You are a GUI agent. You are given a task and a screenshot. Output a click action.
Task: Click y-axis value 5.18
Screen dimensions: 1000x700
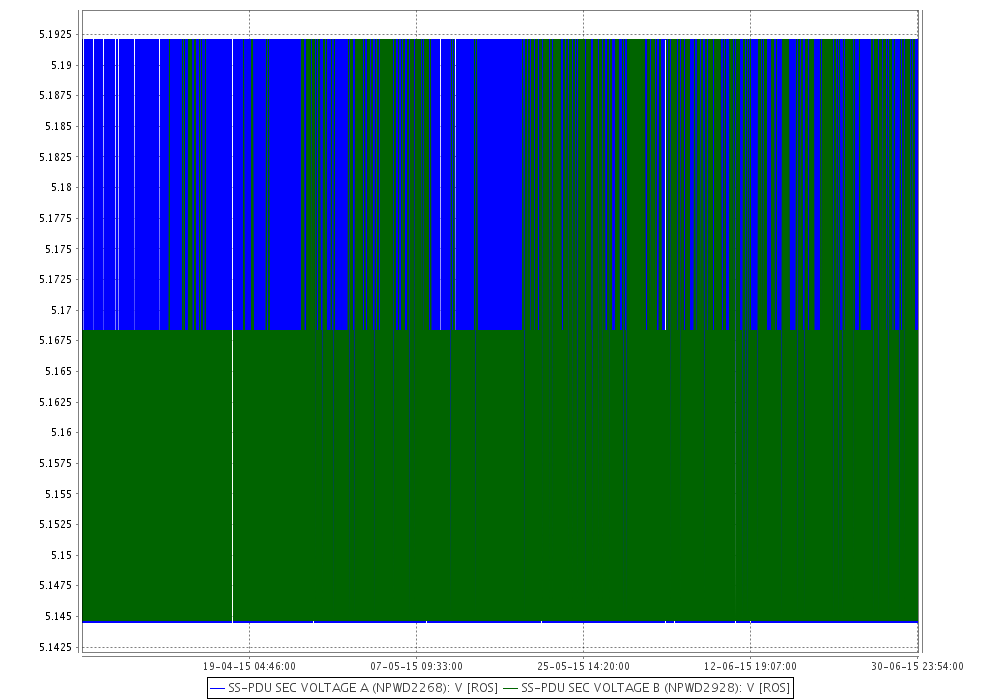(x=61, y=187)
